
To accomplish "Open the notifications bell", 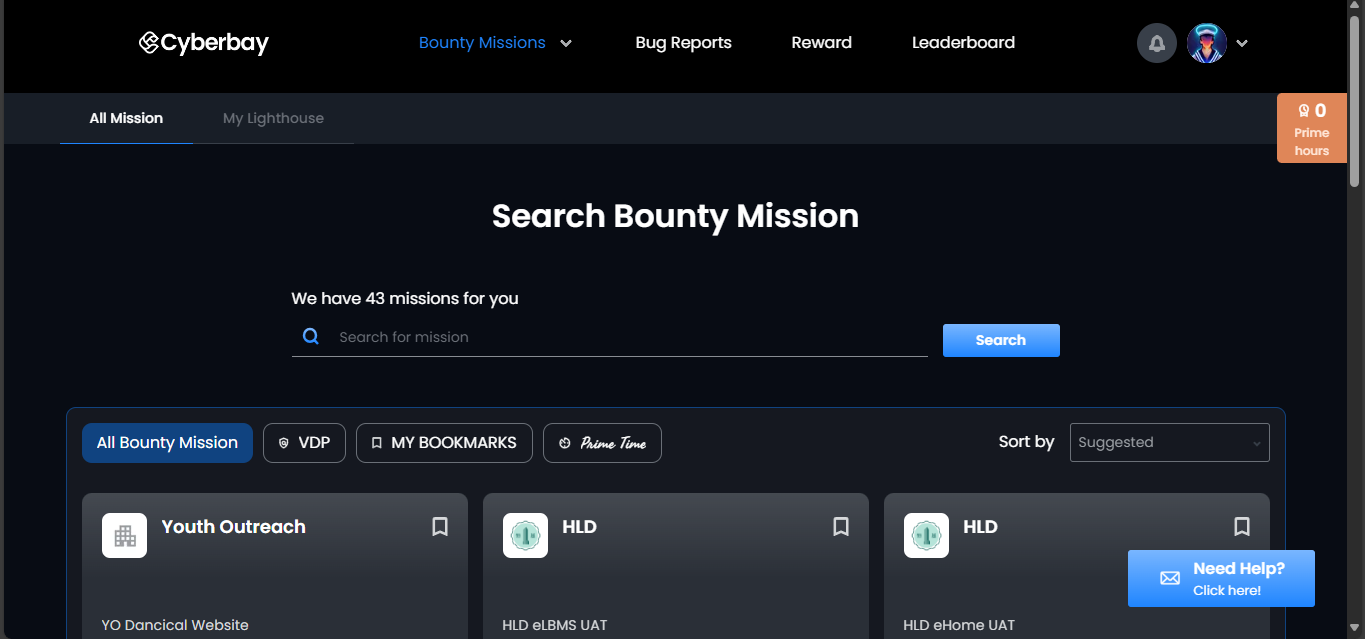I will [x=1157, y=43].
